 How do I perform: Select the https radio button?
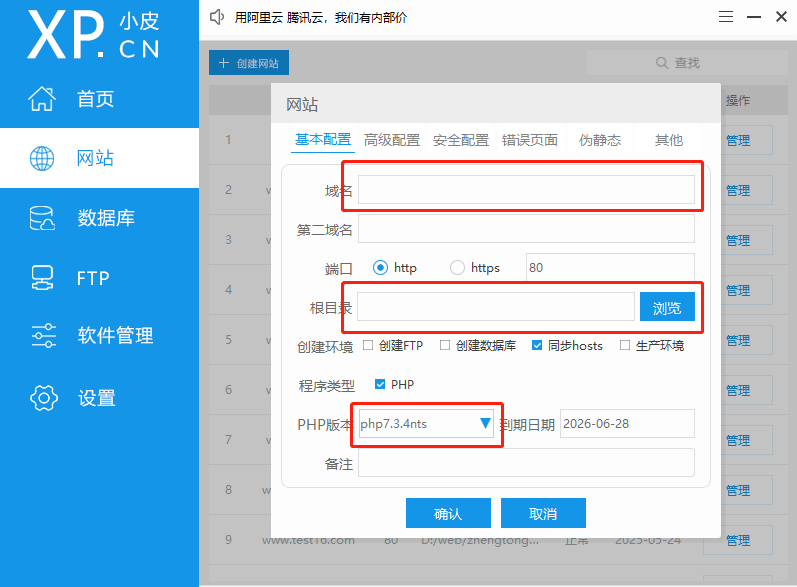pos(457,267)
